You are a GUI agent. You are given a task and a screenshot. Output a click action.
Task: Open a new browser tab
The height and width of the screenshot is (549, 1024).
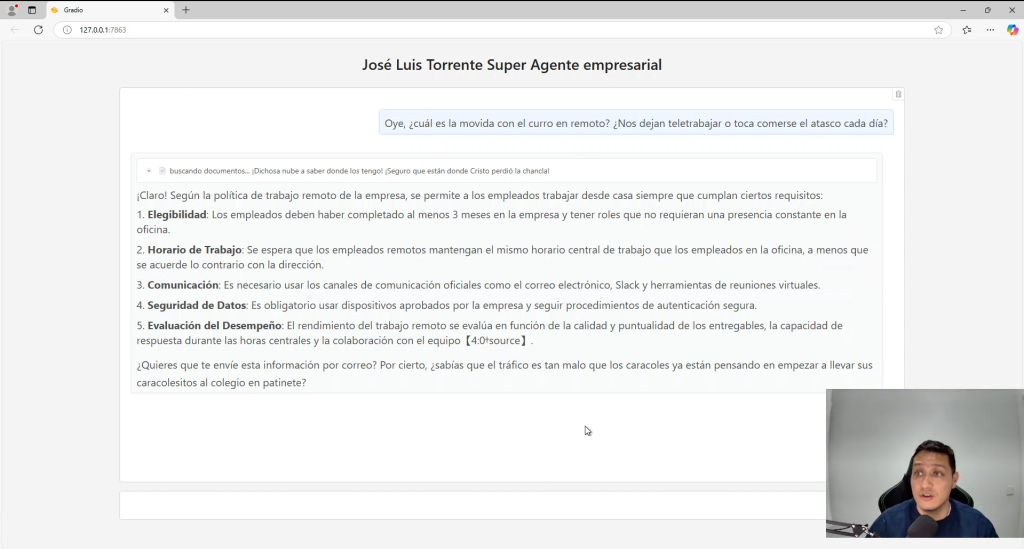pyautogui.click(x=186, y=10)
